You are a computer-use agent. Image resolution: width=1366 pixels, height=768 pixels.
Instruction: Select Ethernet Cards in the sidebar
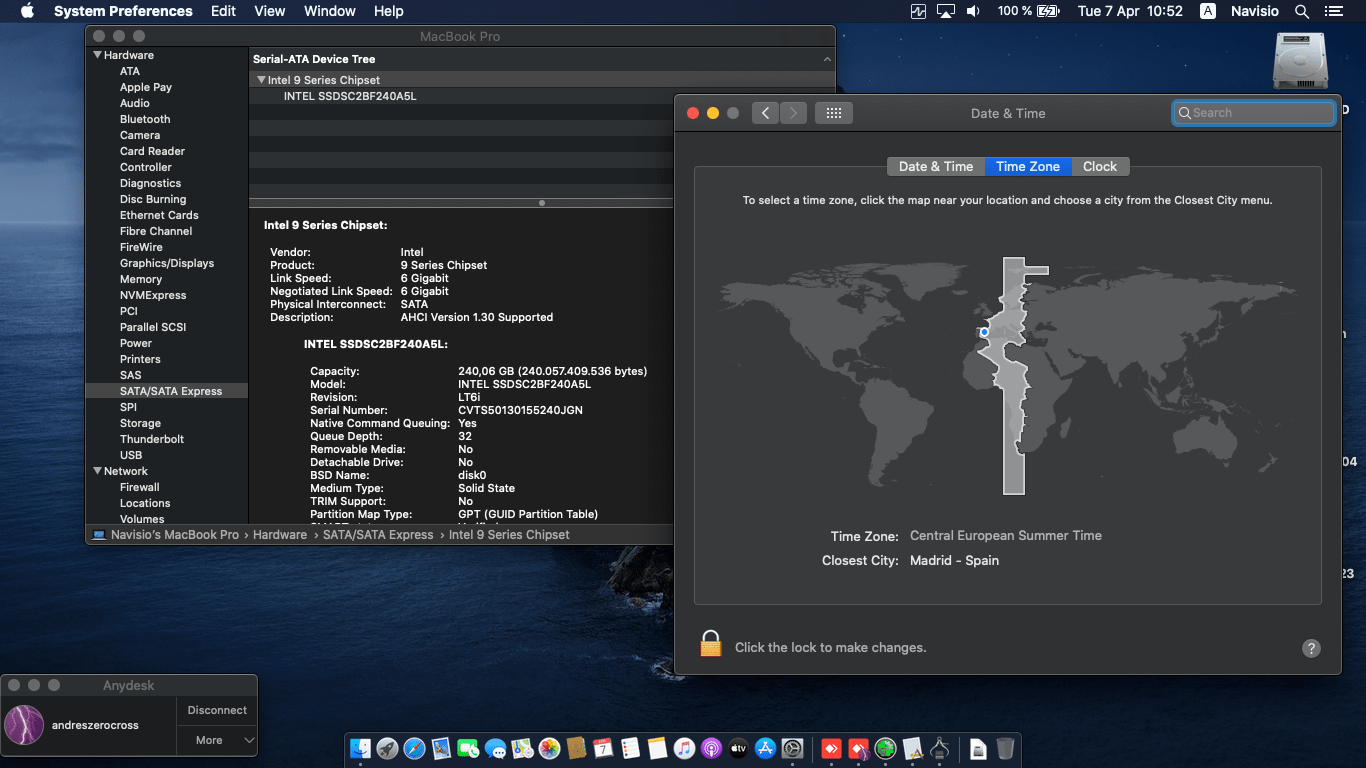click(x=159, y=215)
